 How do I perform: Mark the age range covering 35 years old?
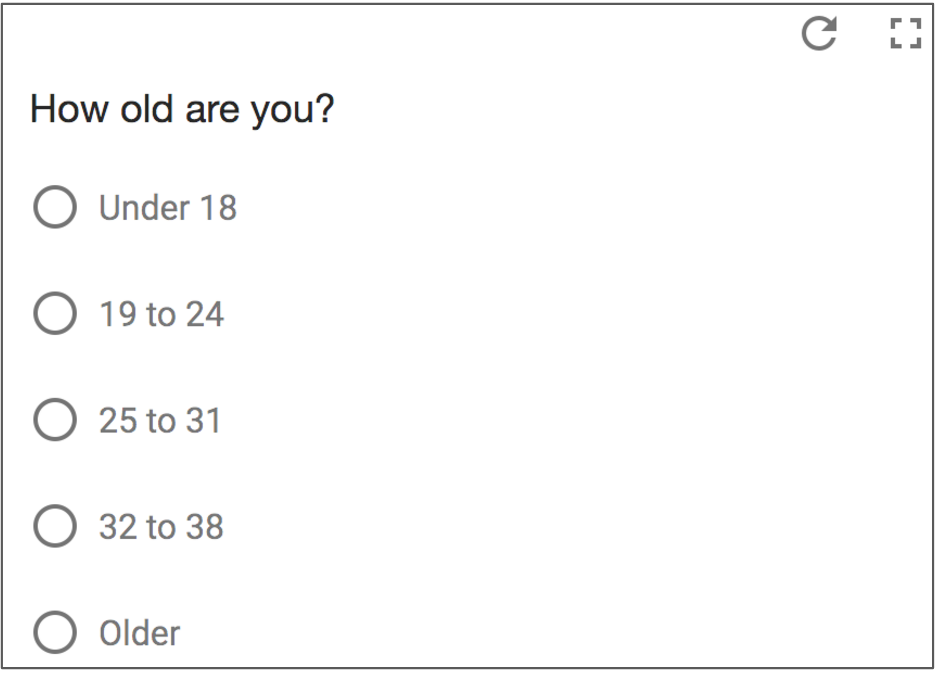click(x=55, y=526)
